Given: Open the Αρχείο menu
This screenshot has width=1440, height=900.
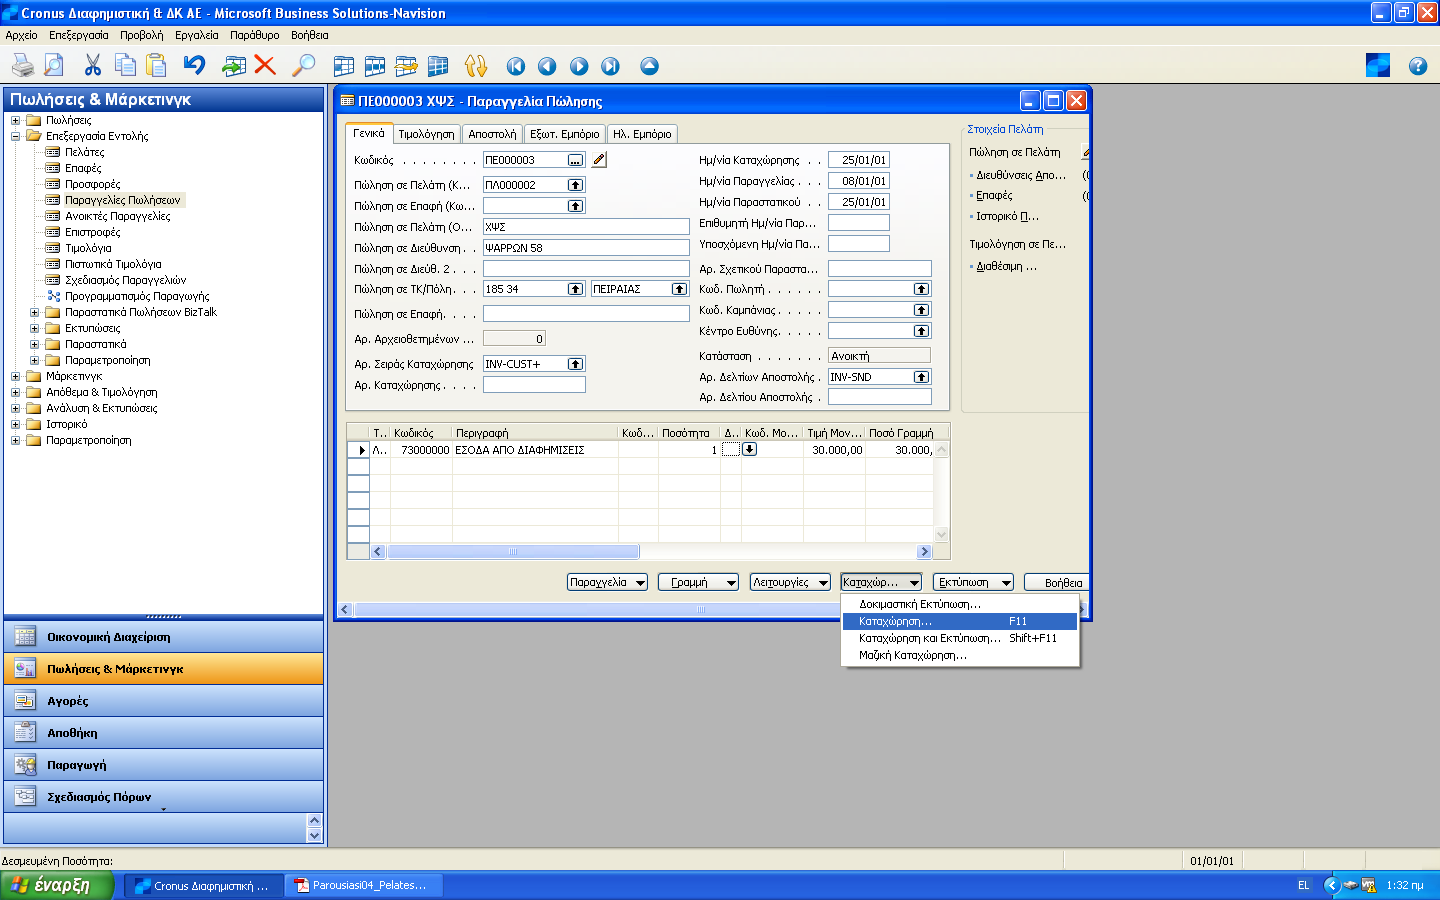Looking at the screenshot, I should (21, 35).
